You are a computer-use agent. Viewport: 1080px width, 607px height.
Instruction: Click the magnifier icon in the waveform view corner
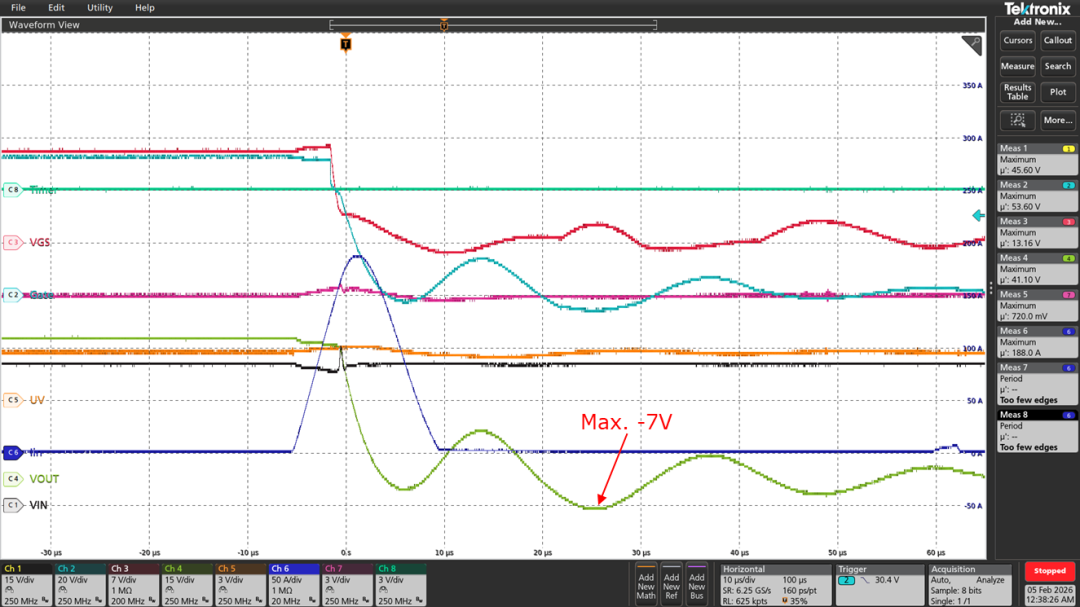coord(972,45)
